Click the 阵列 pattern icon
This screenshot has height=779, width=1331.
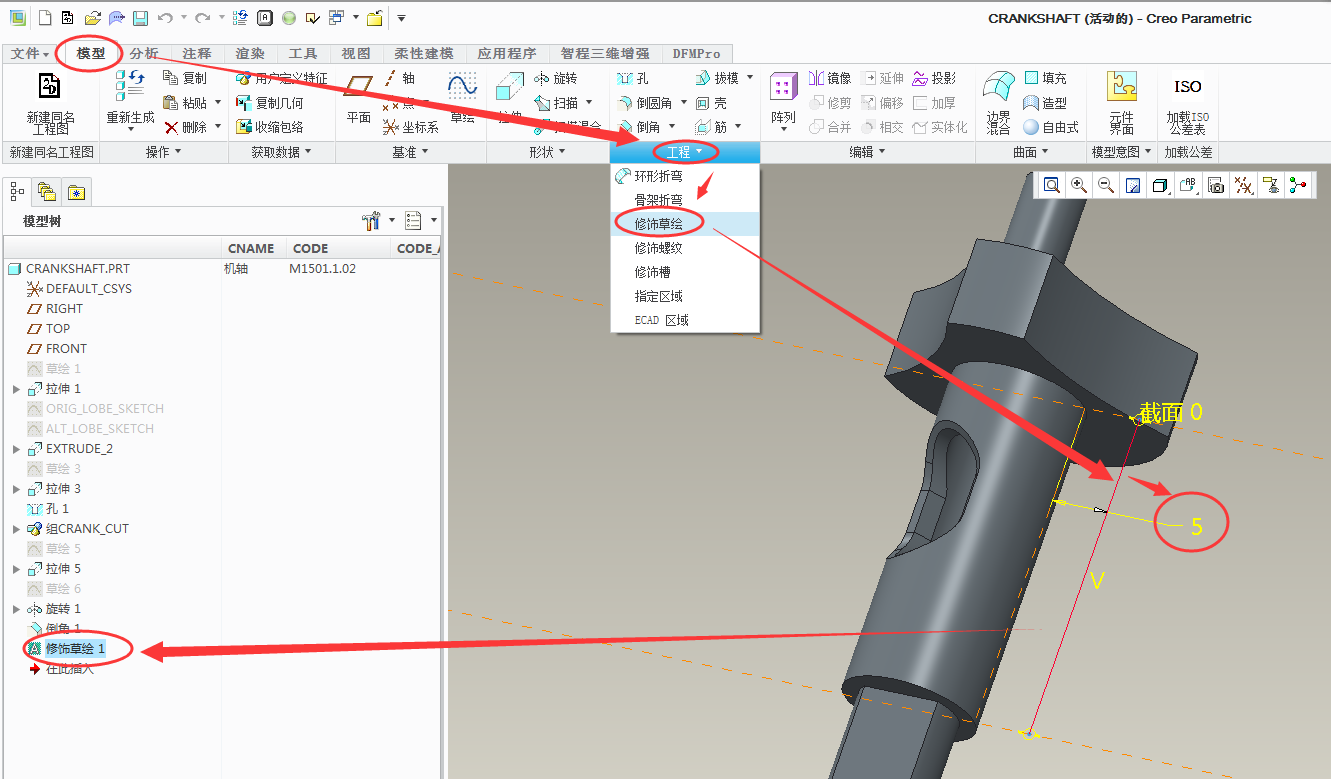click(x=783, y=88)
